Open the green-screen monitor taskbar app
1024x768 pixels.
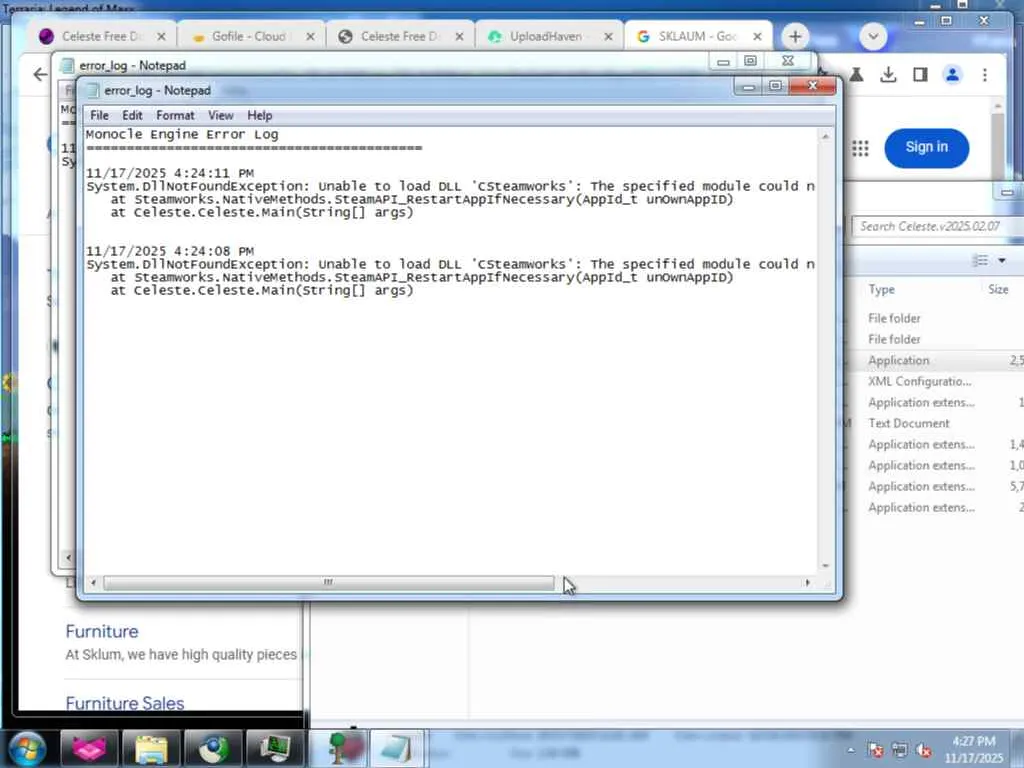(275, 749)
